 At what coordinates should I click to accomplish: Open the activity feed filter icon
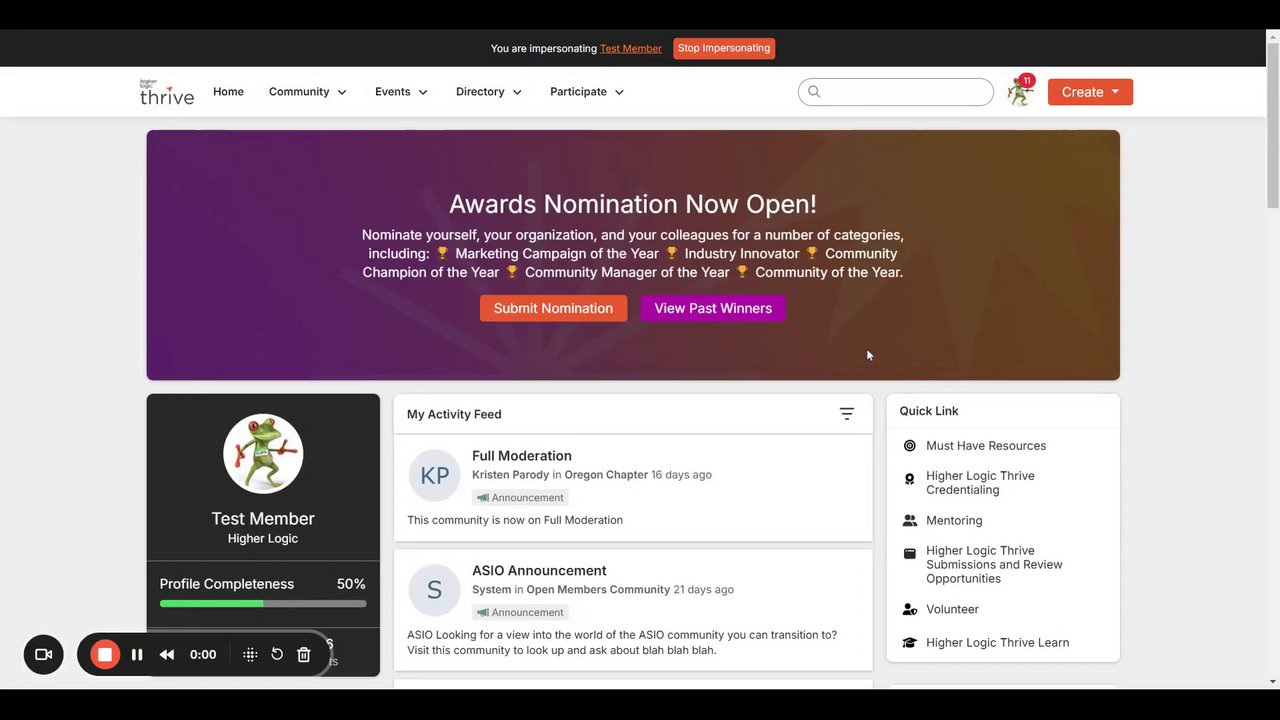pyautogui.click(x=847, y=414)
